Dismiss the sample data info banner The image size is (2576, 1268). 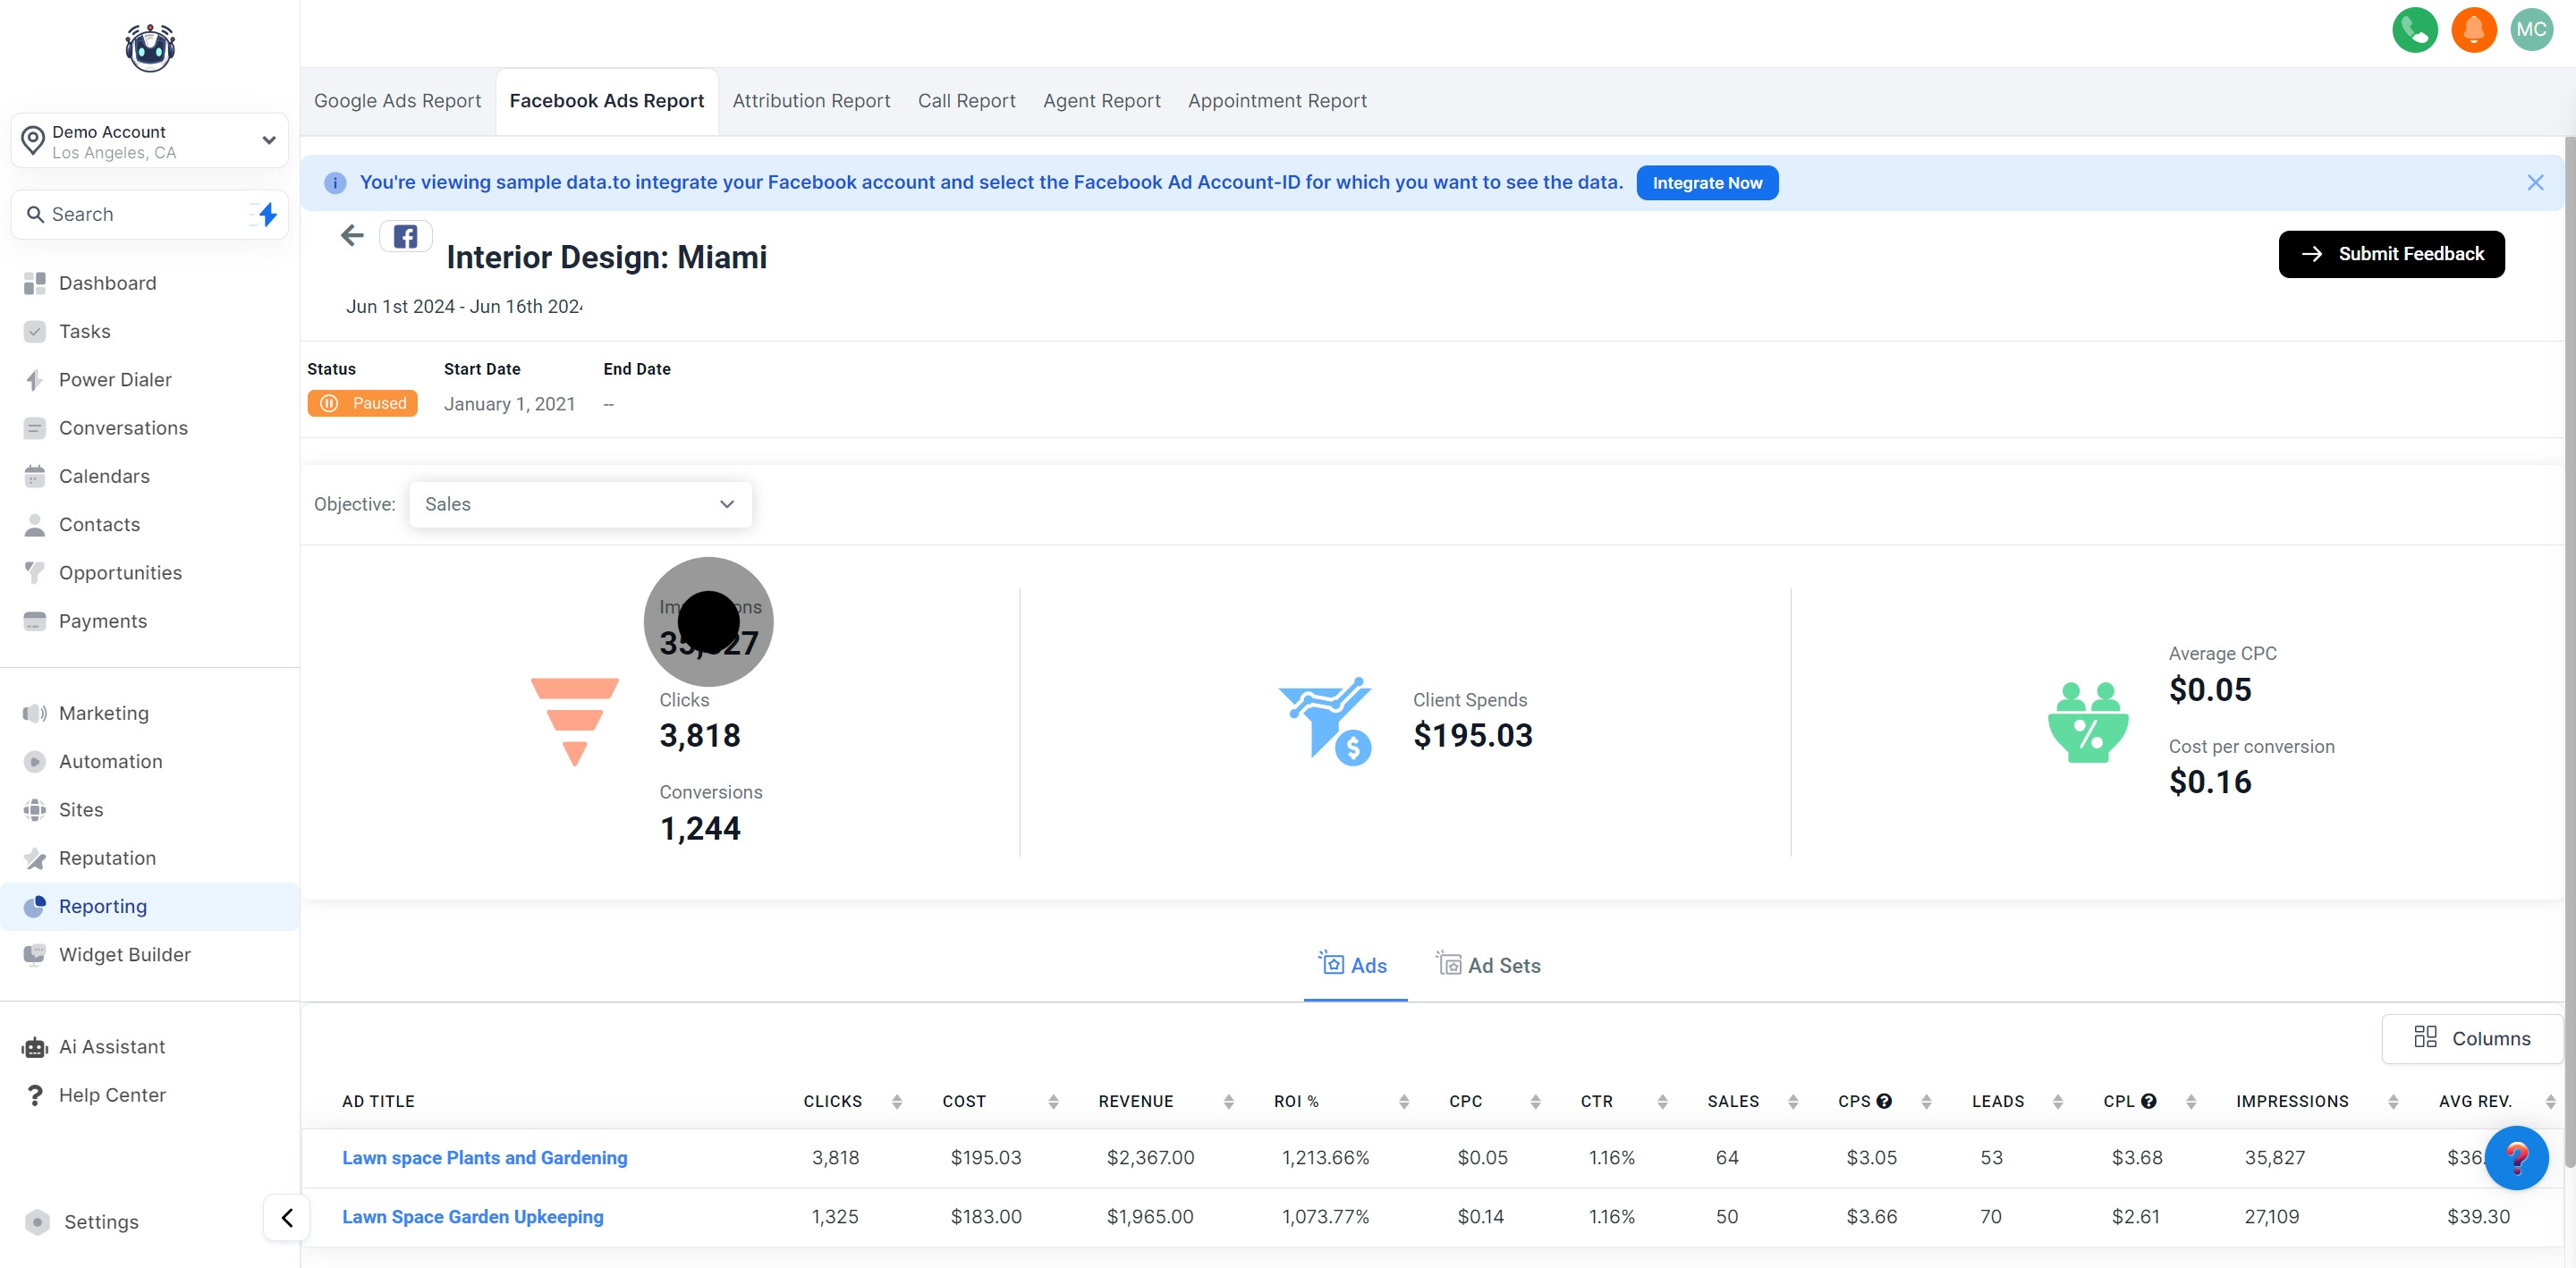pos(2534,183)
